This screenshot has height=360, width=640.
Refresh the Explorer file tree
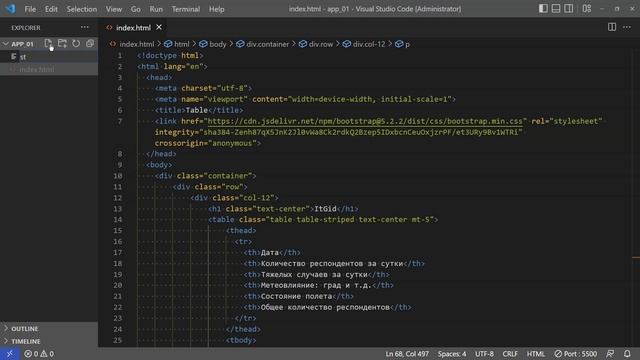(x=76, y=43)
